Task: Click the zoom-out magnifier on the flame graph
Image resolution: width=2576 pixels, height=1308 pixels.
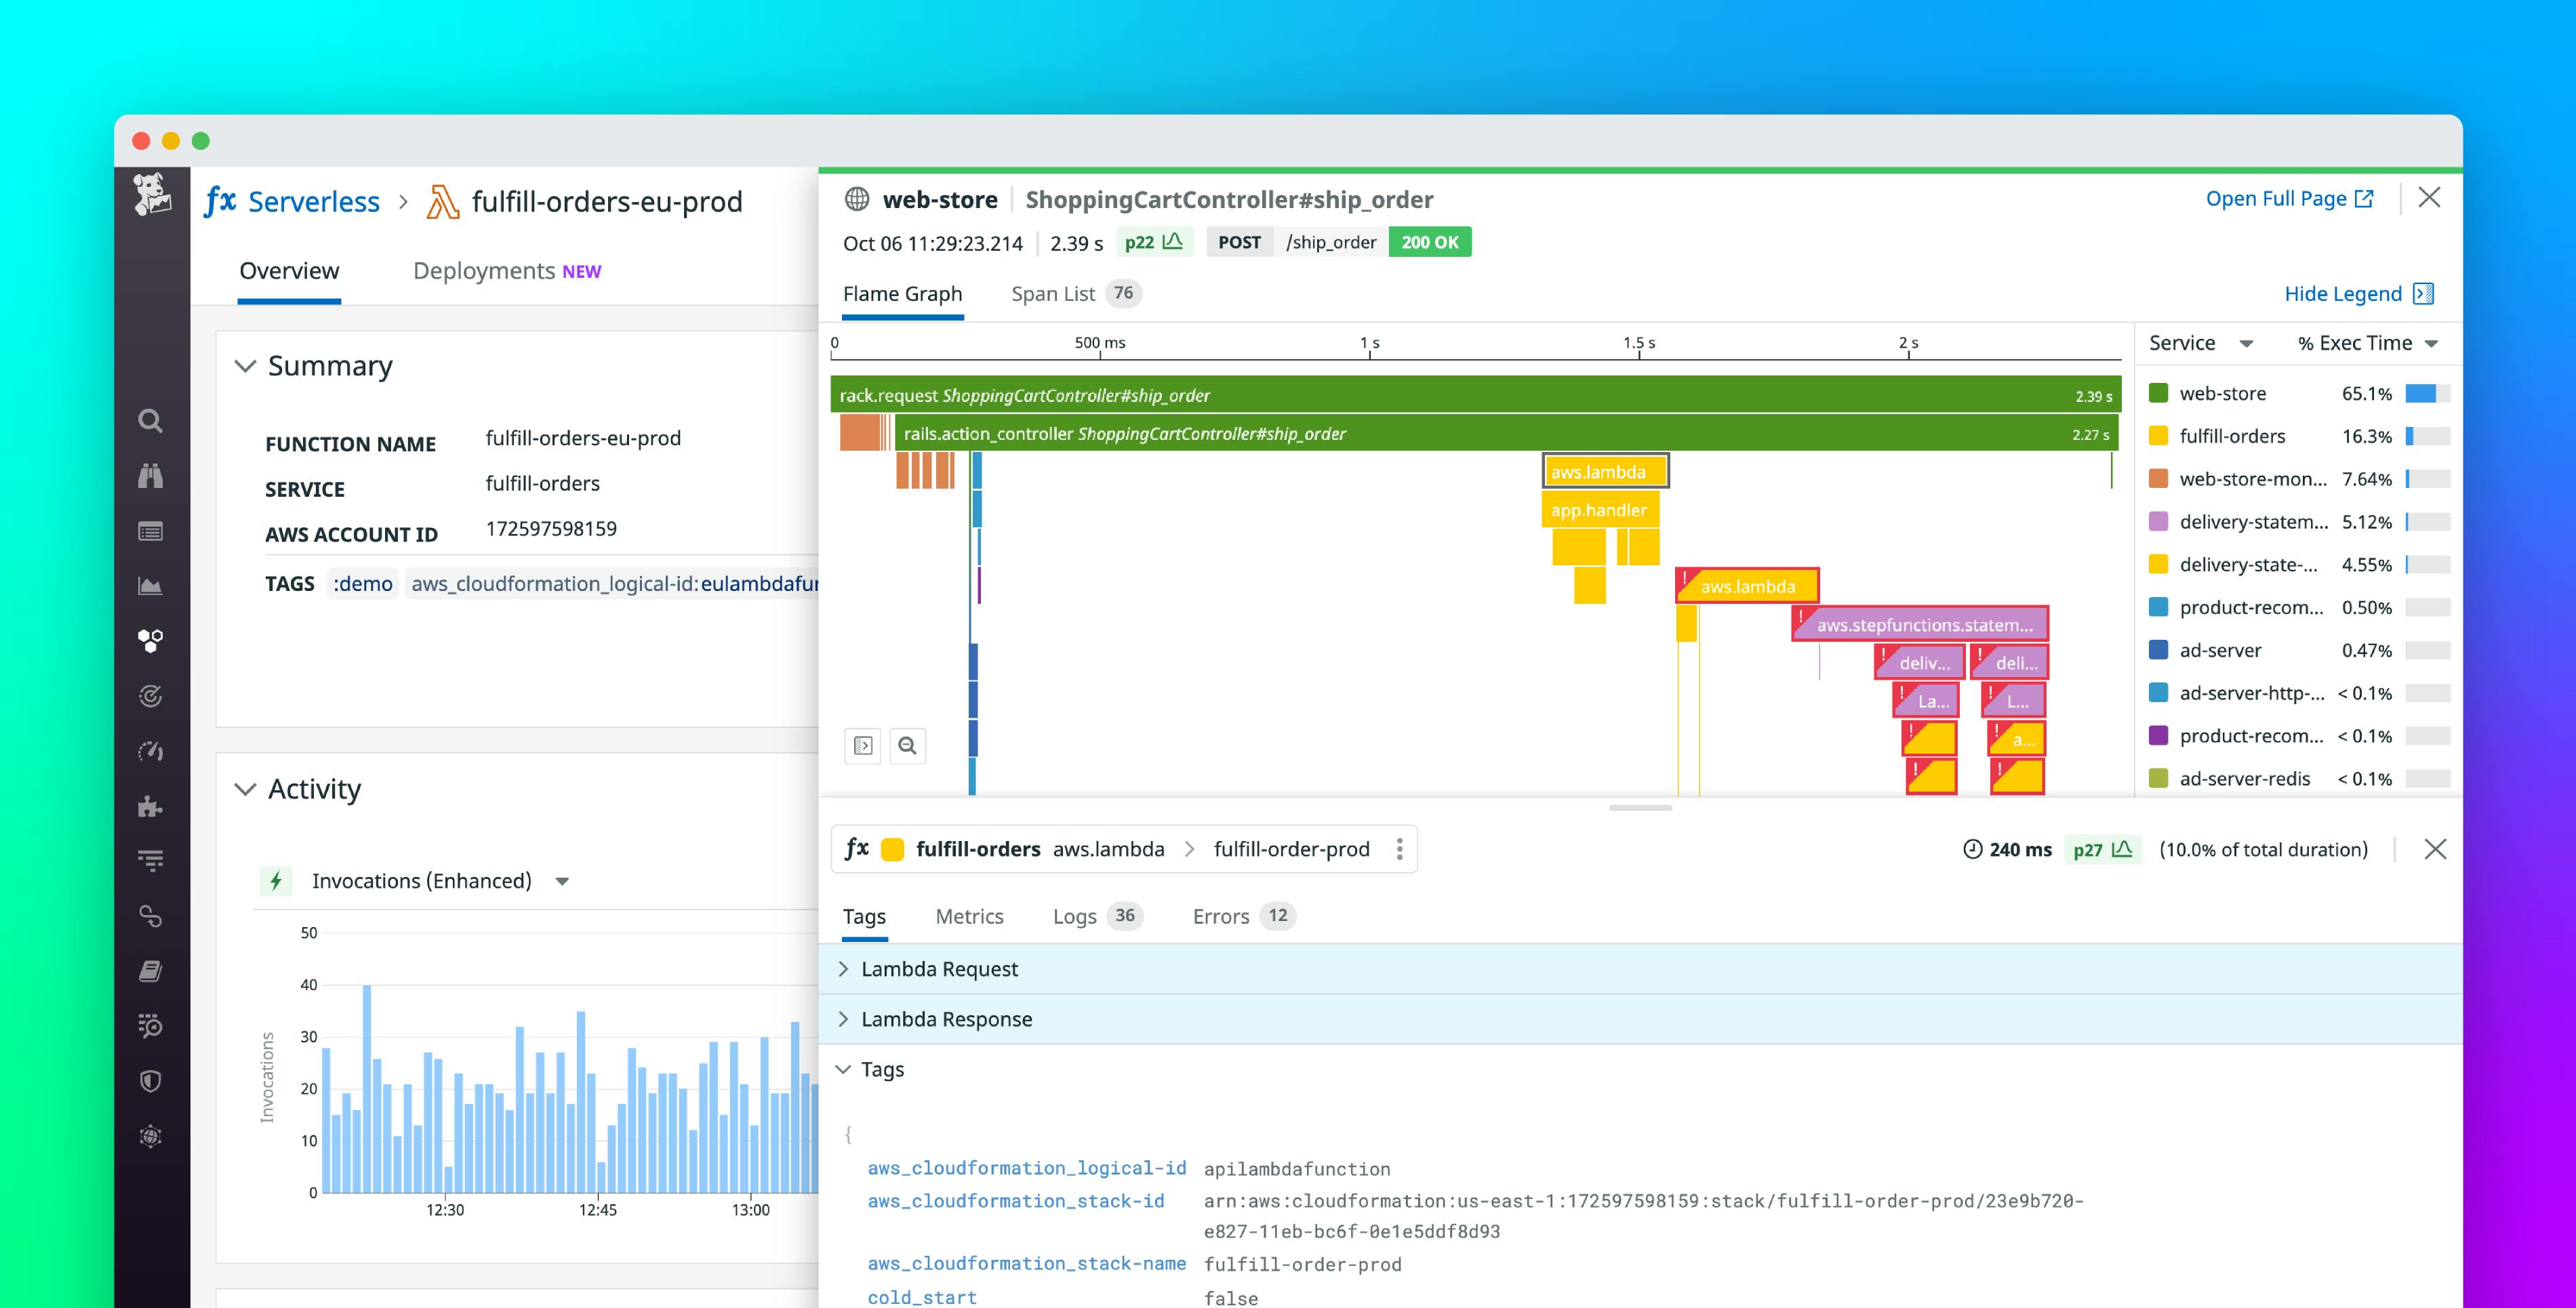Action: [908, 745]
